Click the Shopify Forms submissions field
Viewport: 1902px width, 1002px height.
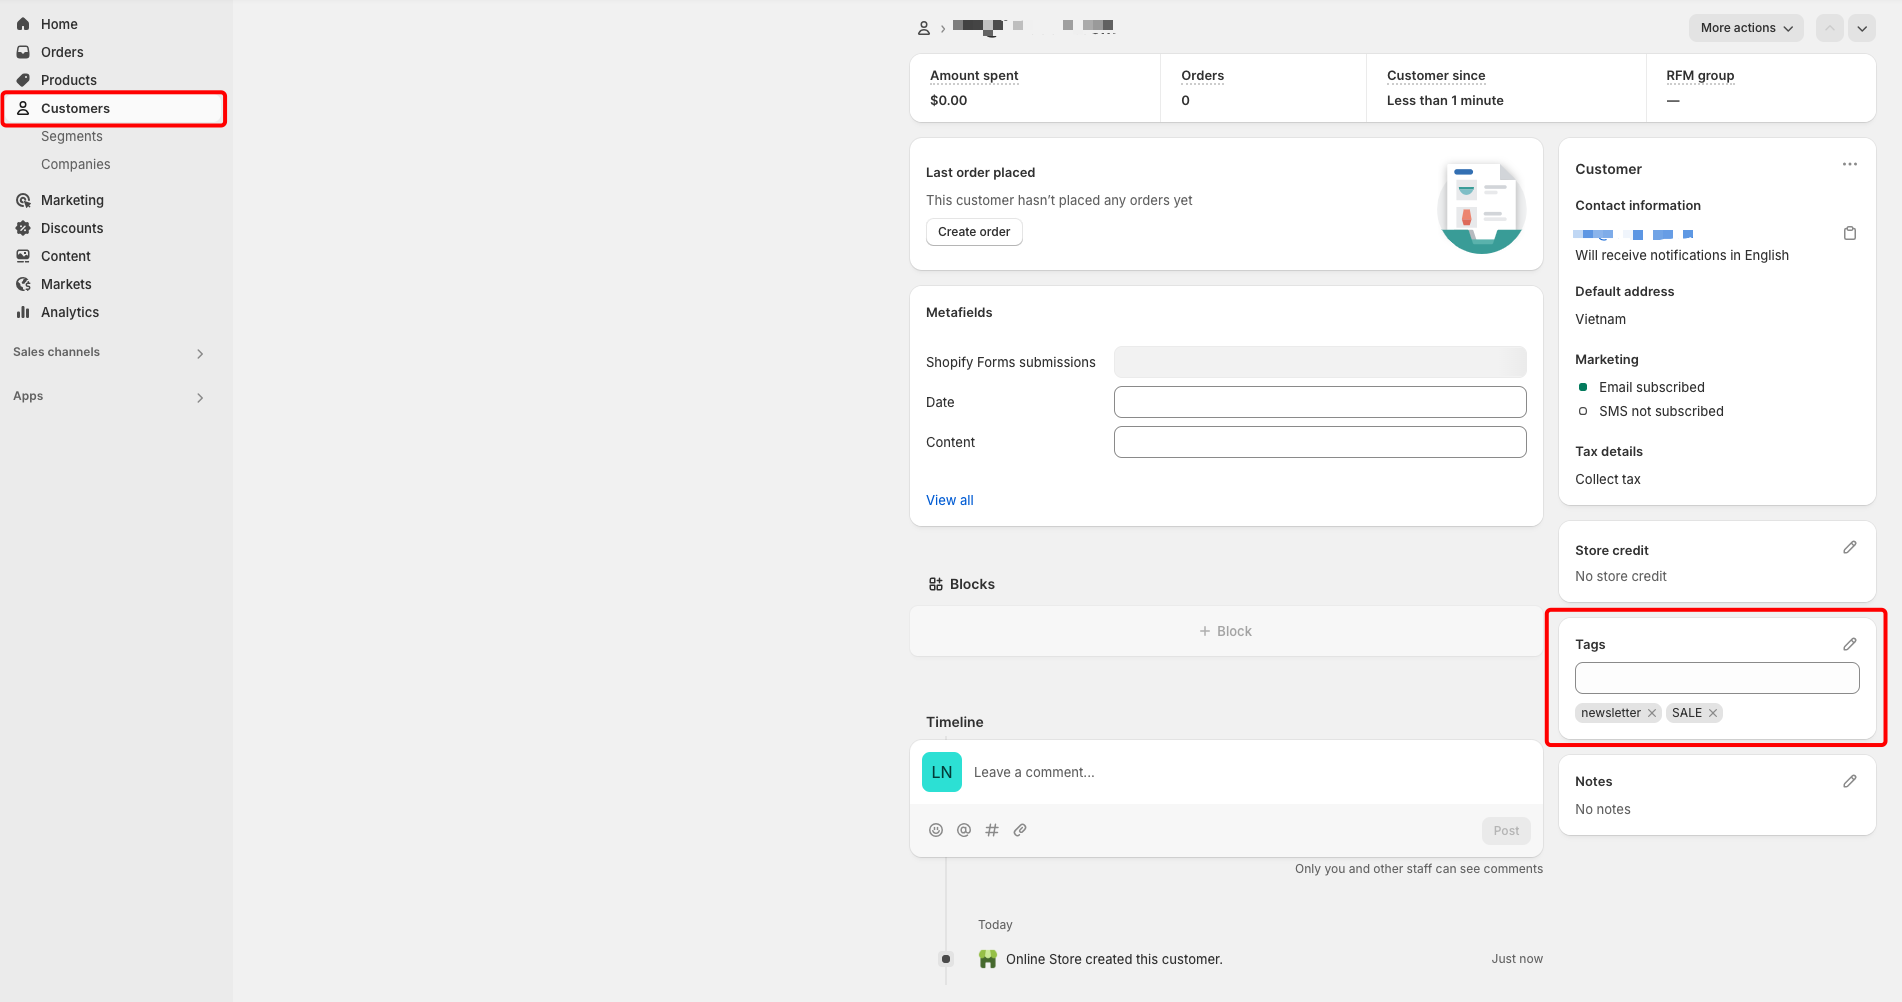click(1320, 362)
